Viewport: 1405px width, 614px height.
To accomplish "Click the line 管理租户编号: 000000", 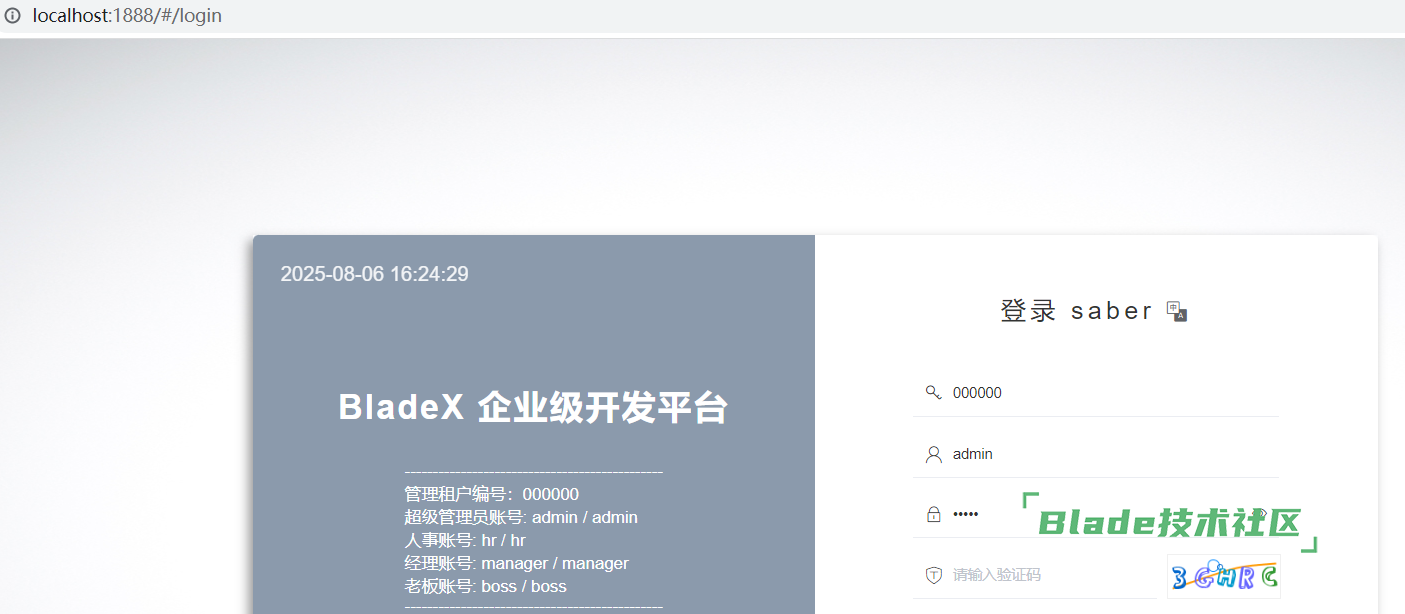I will pos(492,494).
